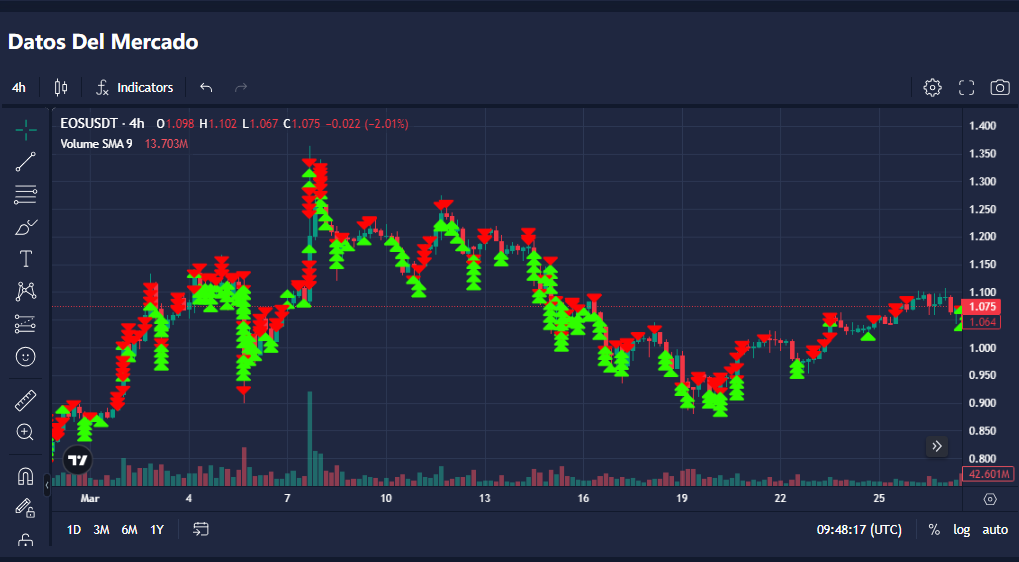Pick the ruler measure tool
Screen dimensions: 1019x562
(26, 401)
